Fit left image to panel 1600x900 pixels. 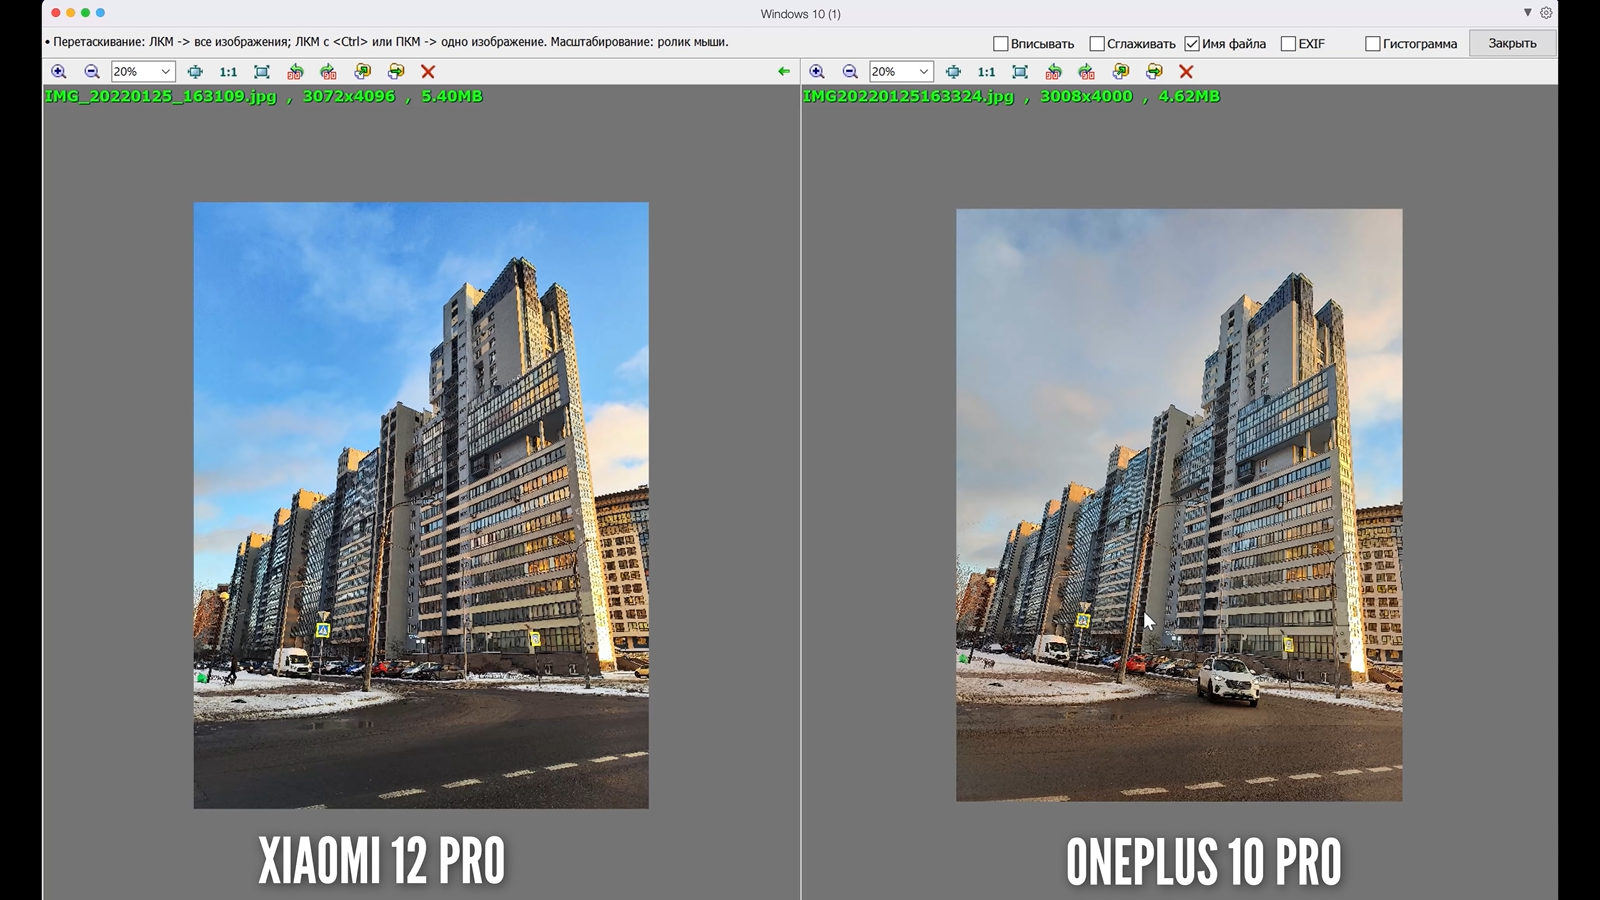262,72
